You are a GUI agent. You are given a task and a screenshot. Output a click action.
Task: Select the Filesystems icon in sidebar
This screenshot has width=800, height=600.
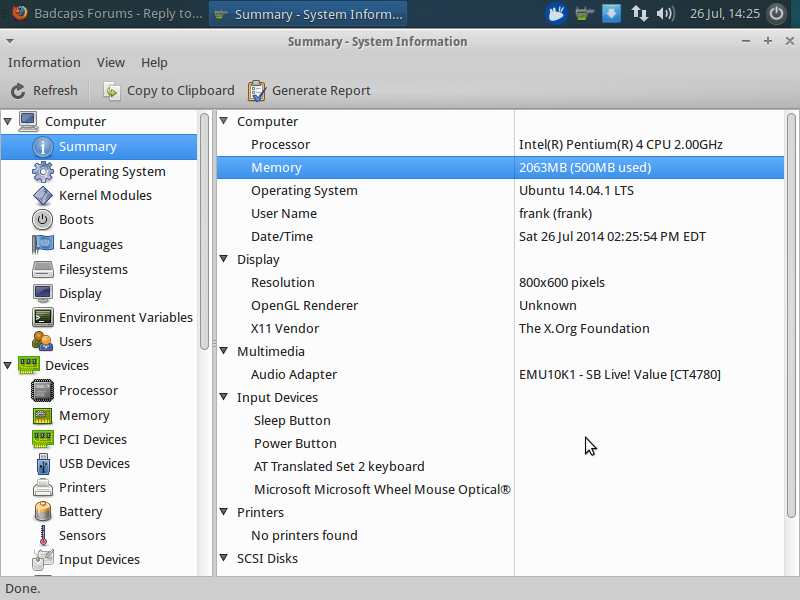point(43,269)
